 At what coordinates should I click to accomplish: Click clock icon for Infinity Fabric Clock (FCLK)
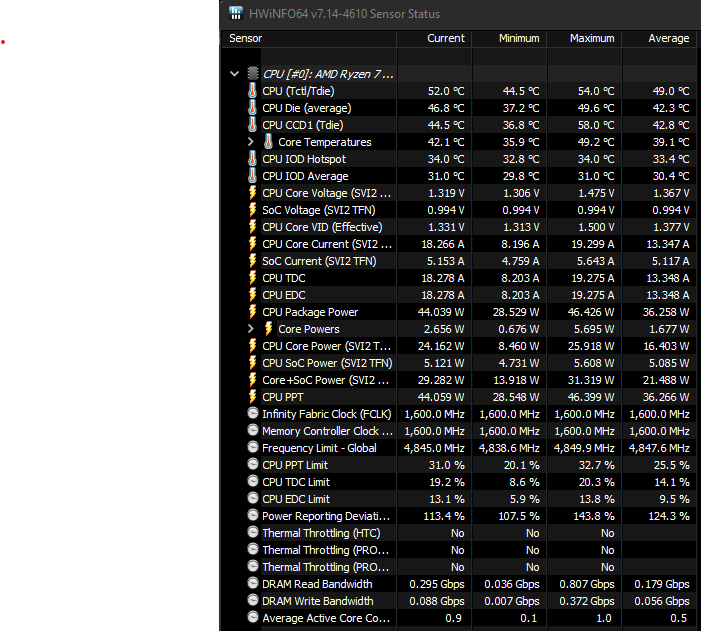tap(253, 413)
